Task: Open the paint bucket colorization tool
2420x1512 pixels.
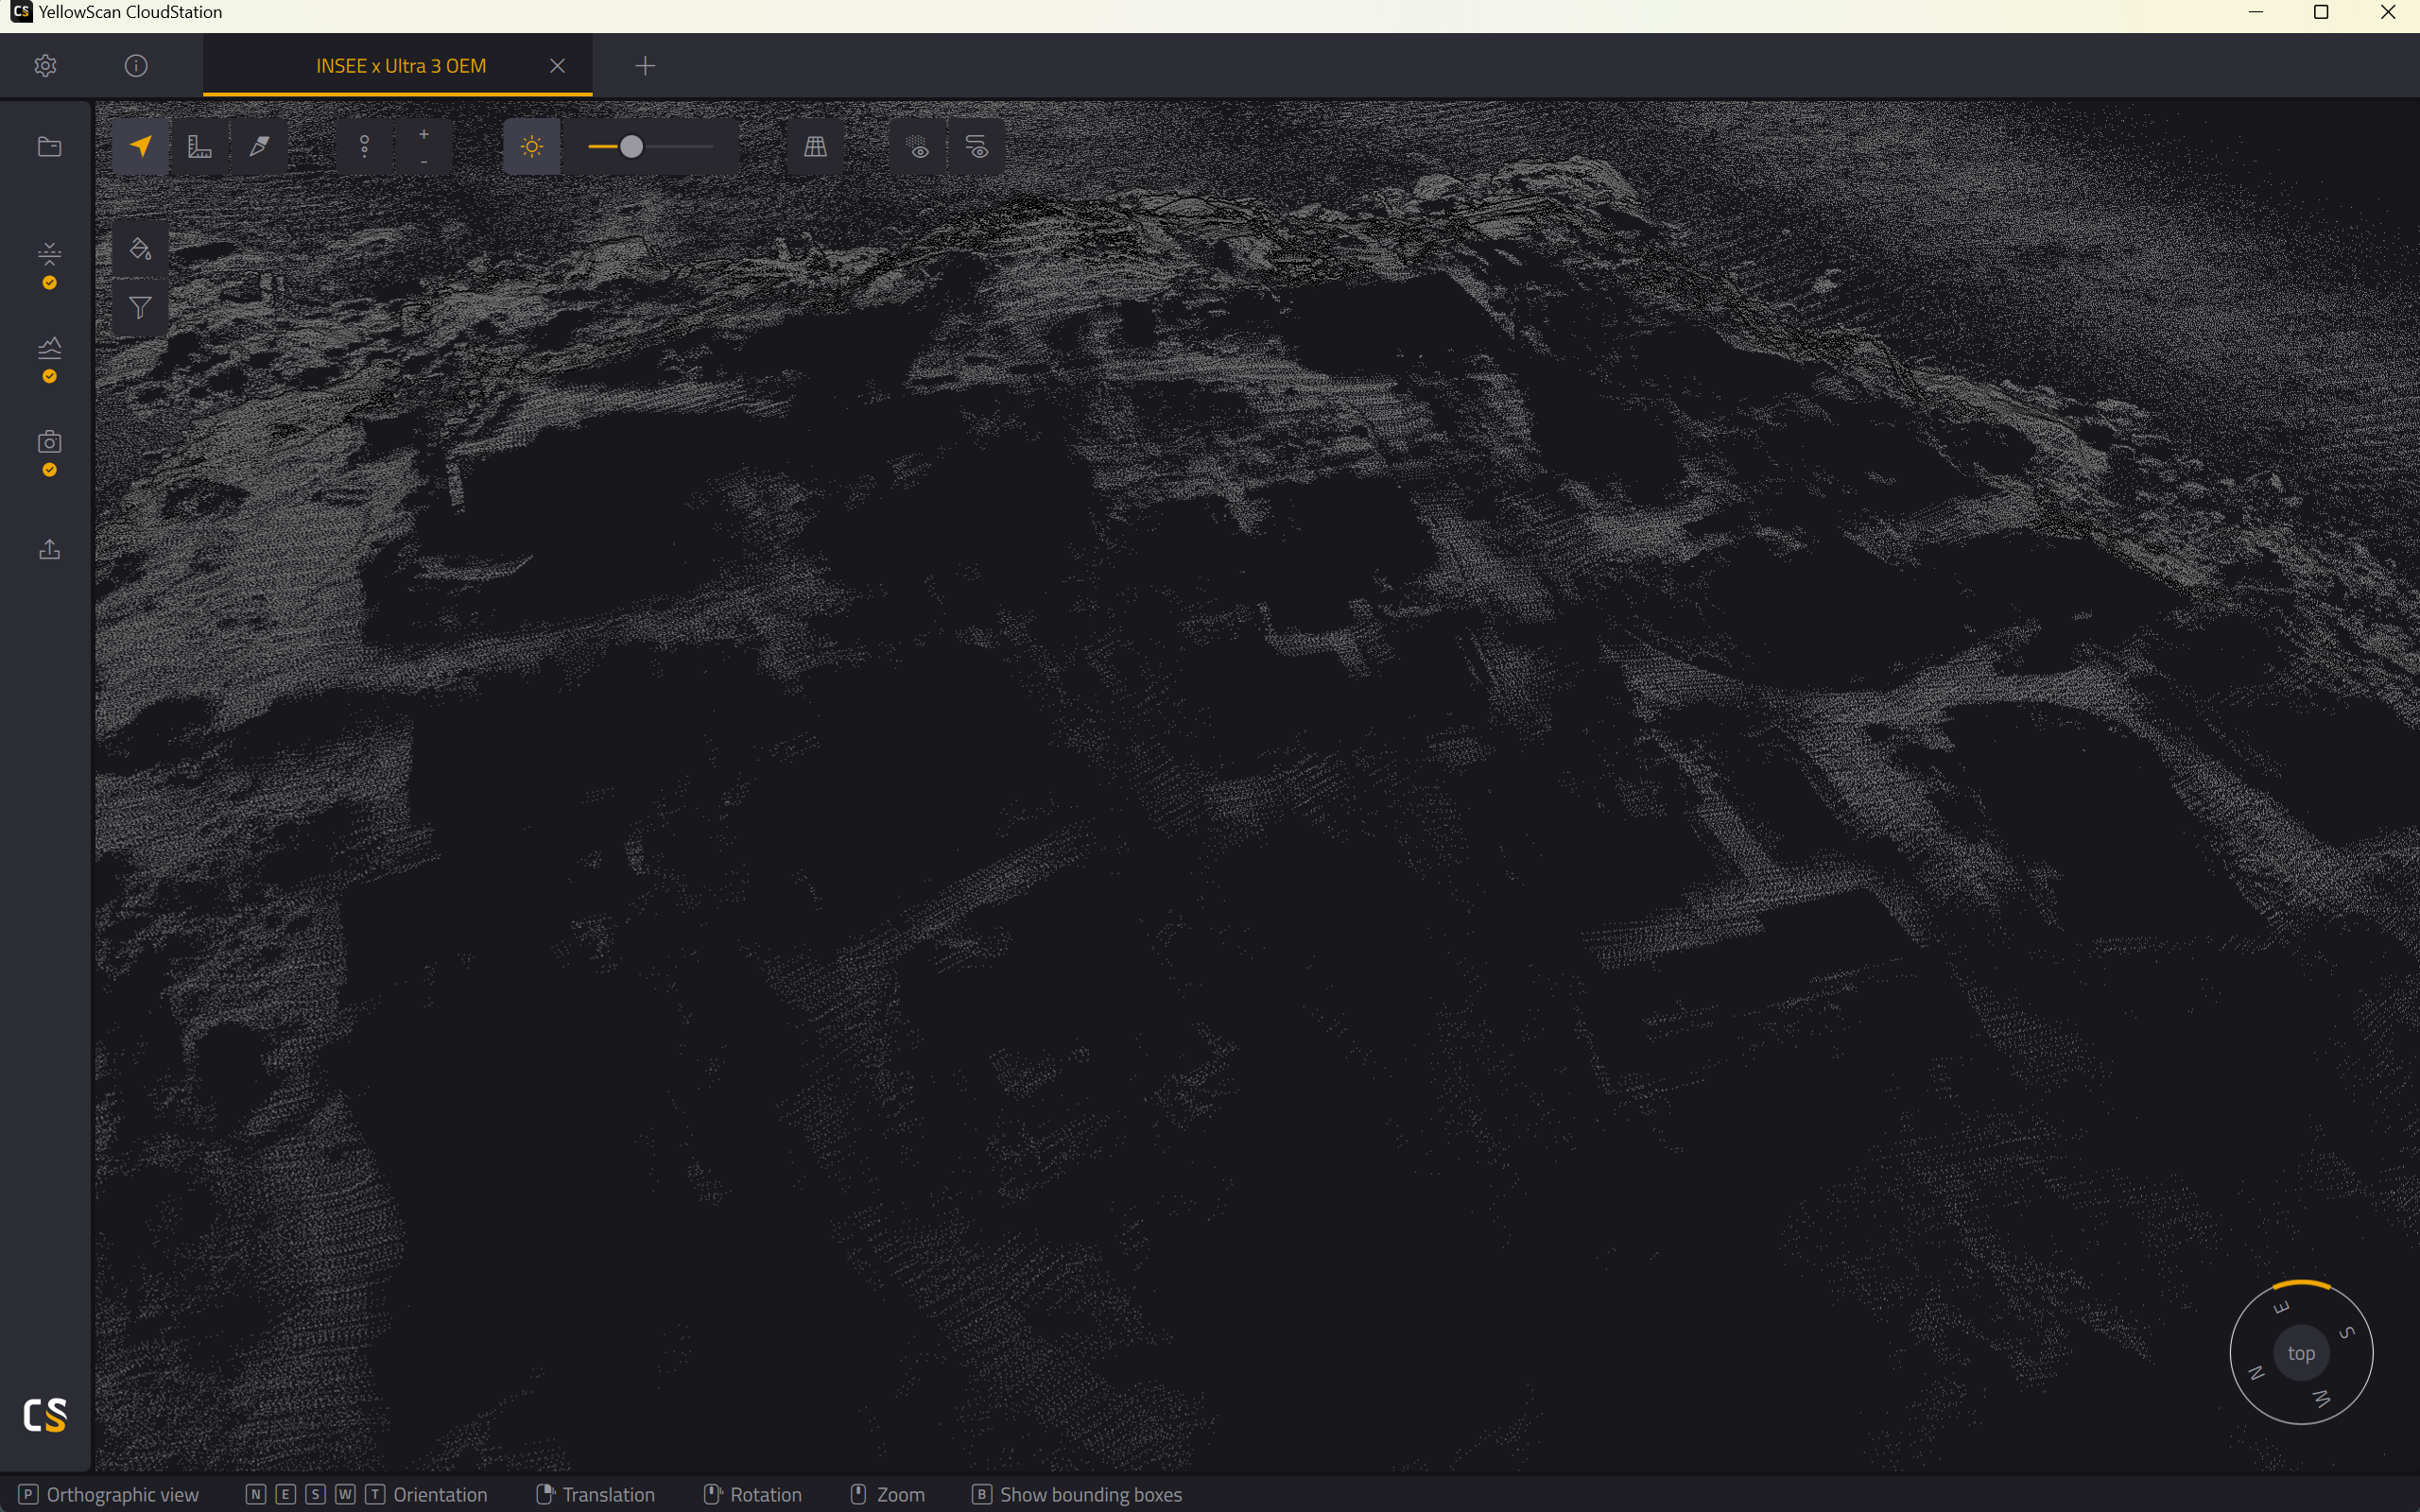Action: [141, 249]
